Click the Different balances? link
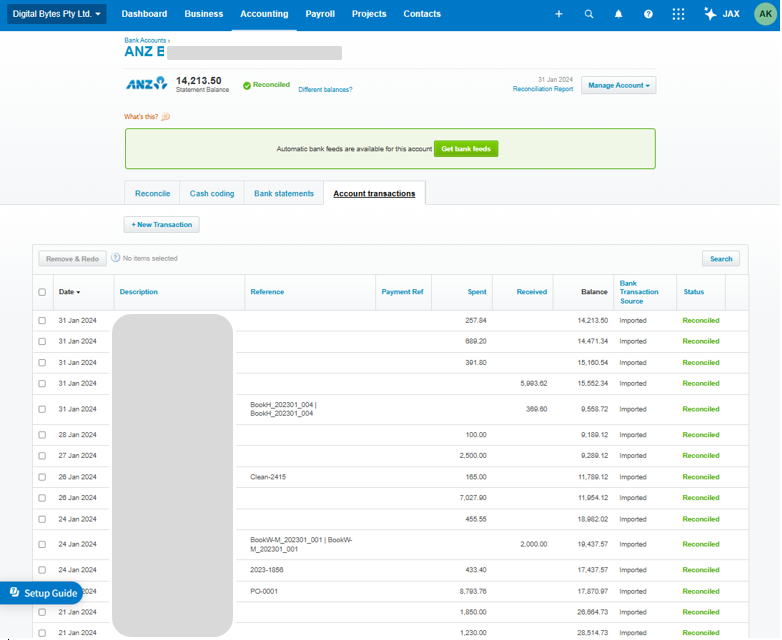Viewport: 782px width, 640px height. [x=325, y=90]
